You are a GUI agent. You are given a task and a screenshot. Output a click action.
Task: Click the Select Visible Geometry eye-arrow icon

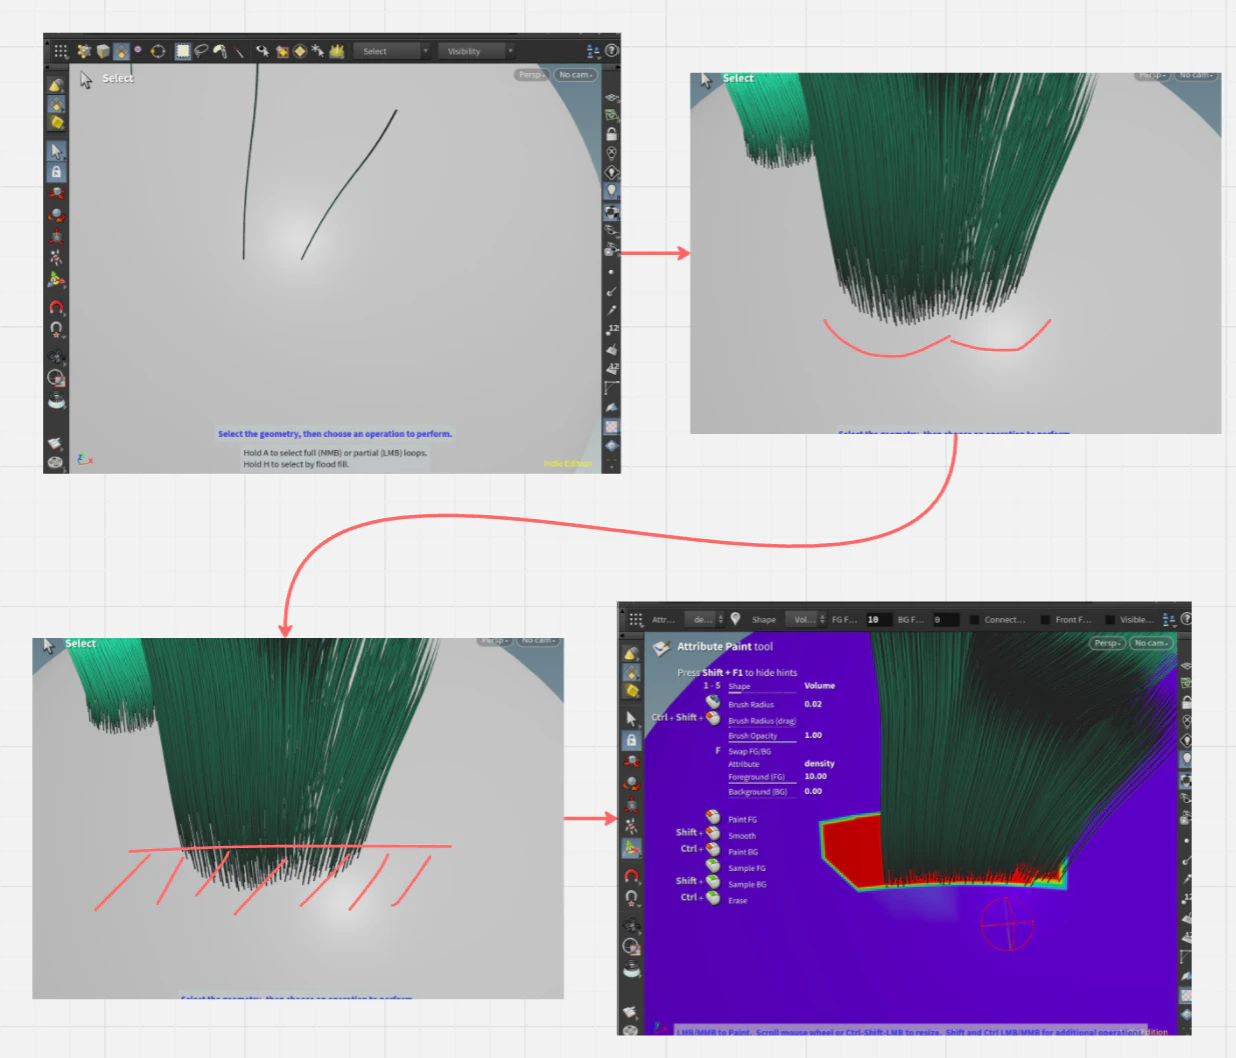click(x=262, y=51)
